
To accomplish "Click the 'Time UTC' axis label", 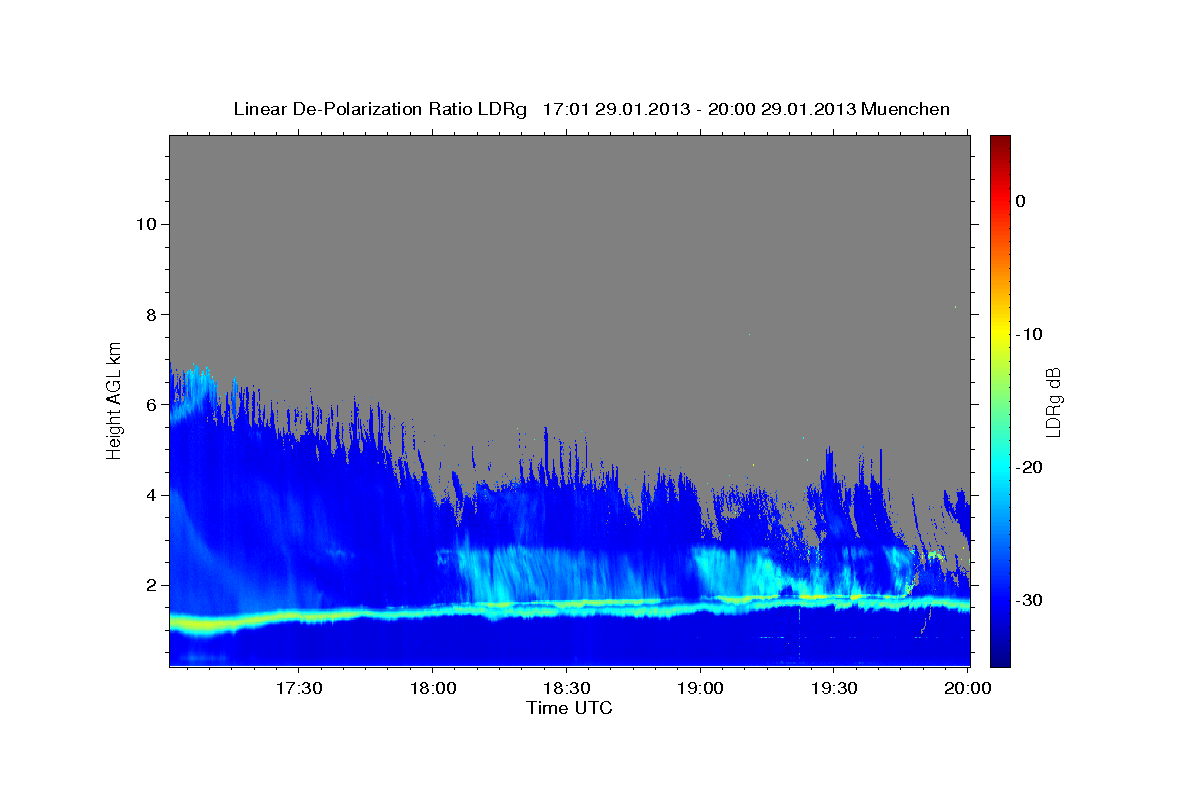I will (569, 708).
